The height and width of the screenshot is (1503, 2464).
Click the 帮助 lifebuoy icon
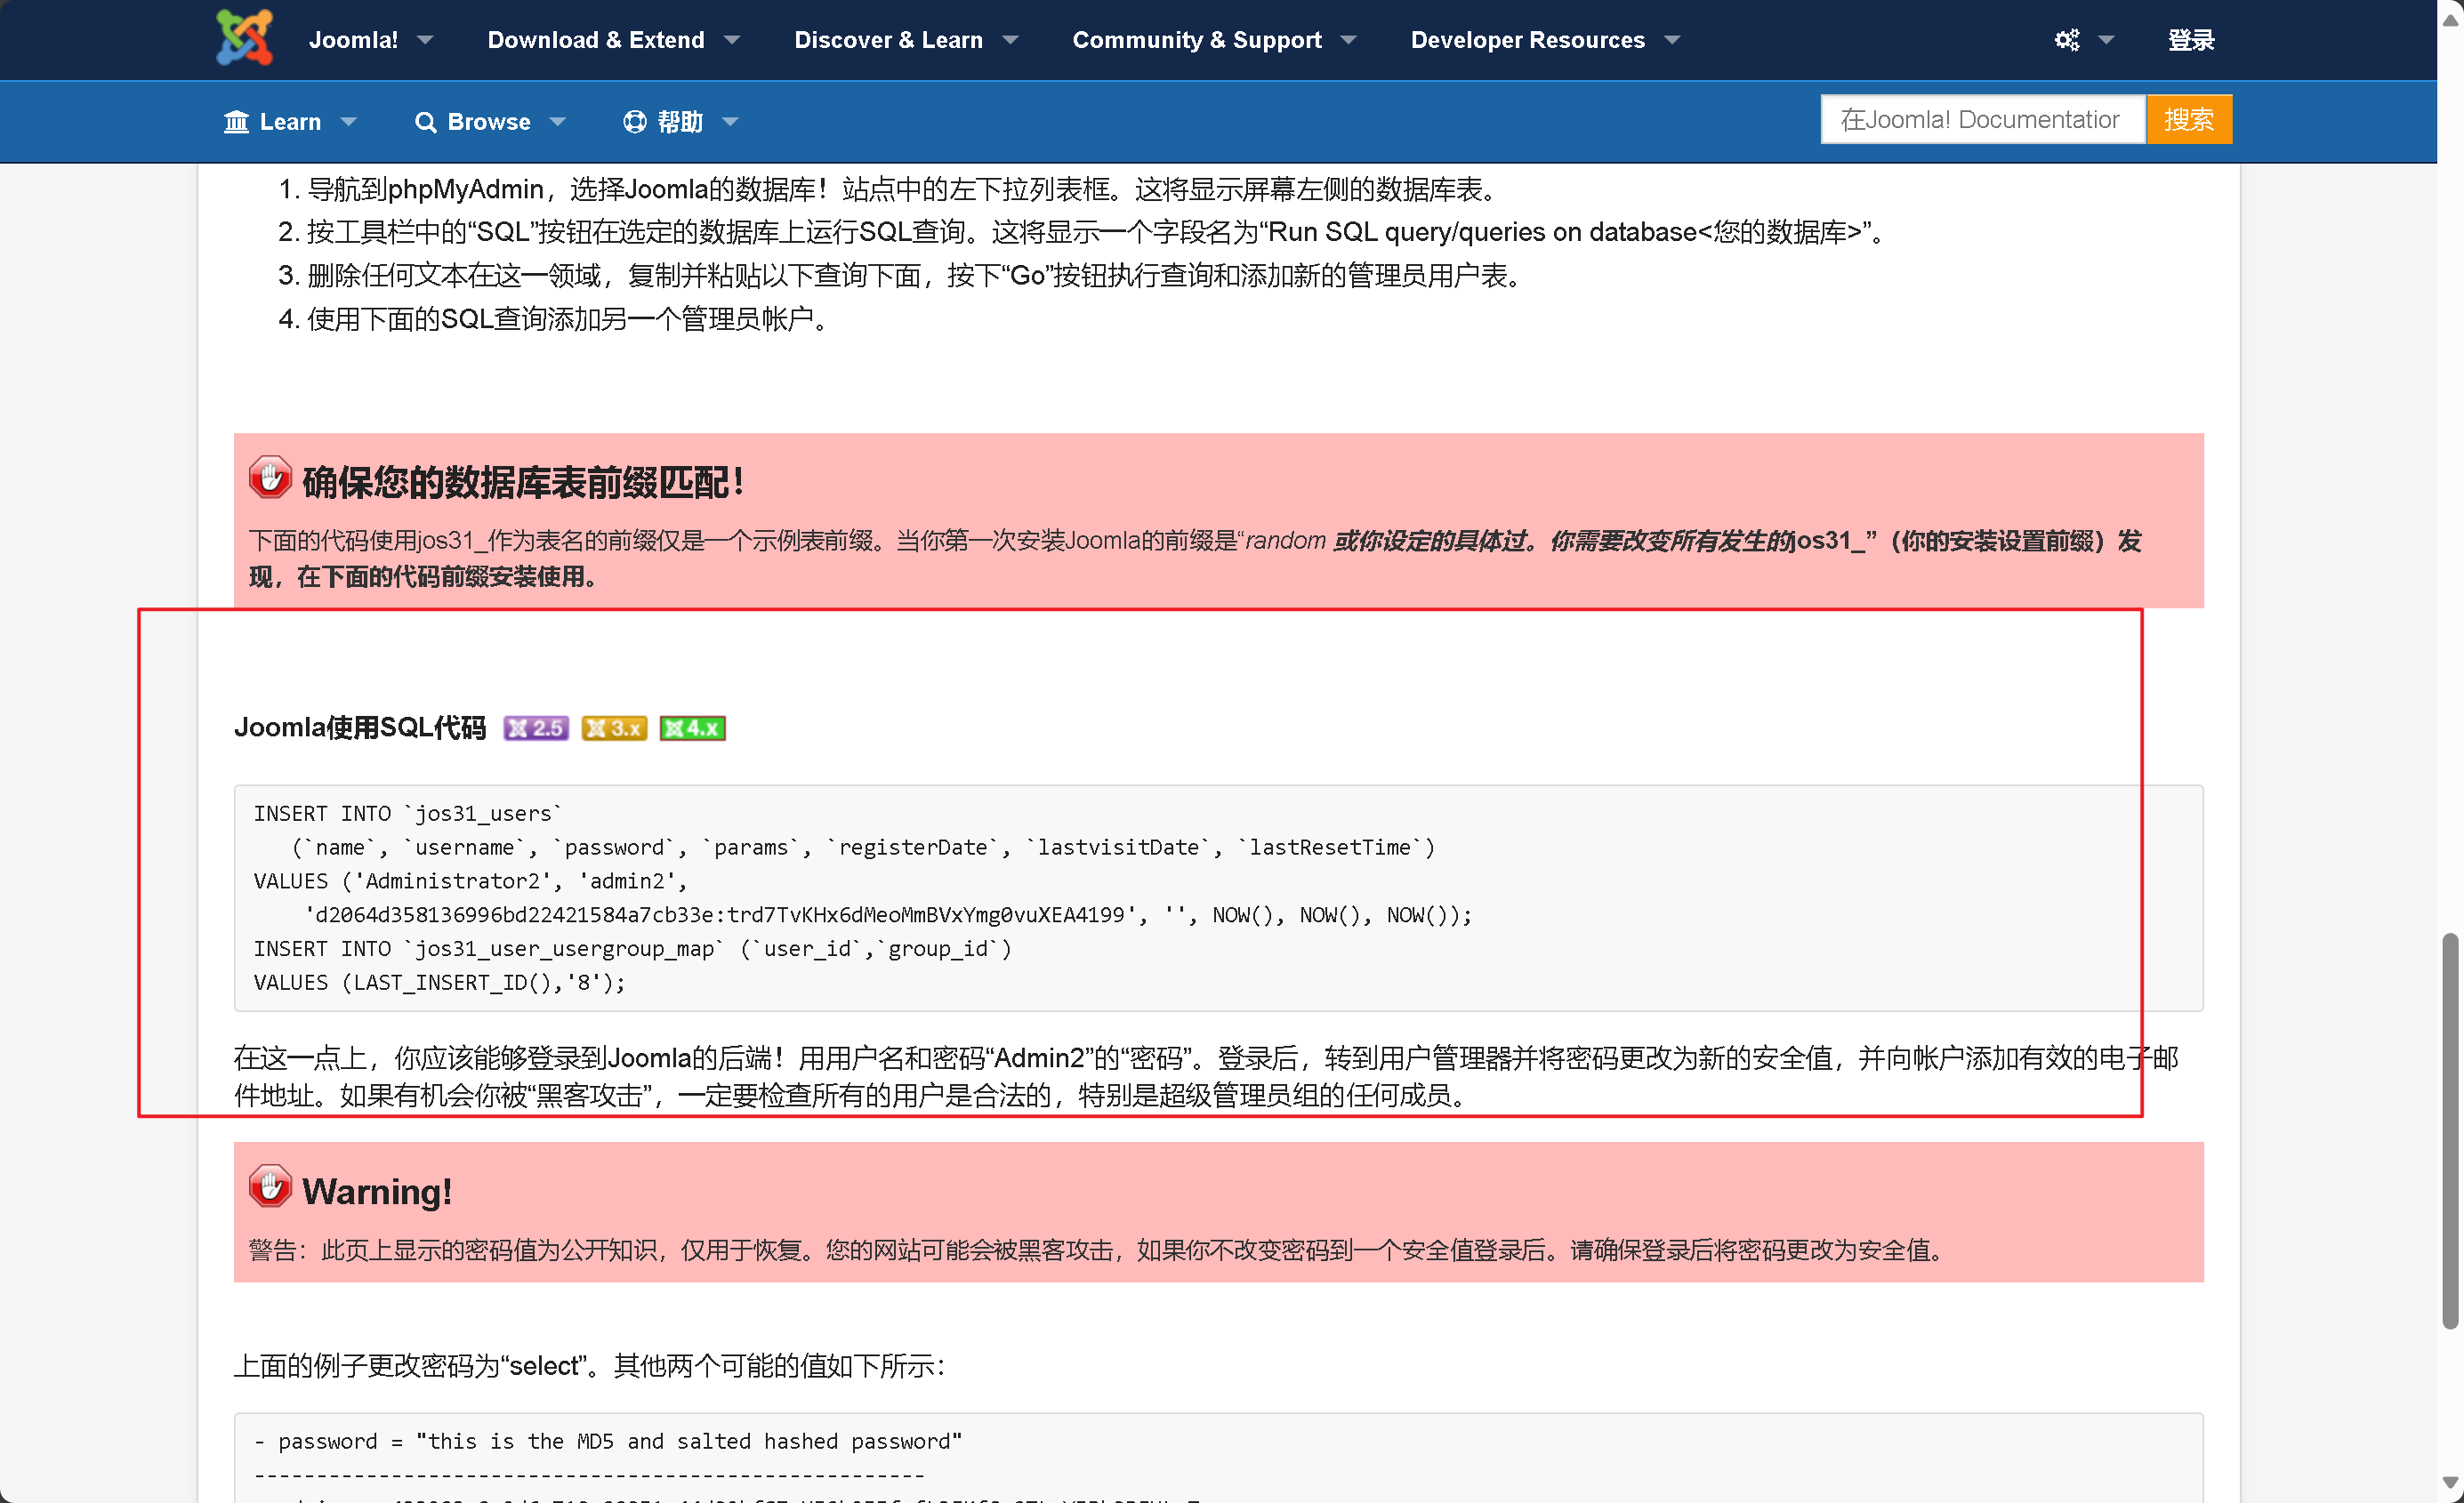click(x=634, y=122)
